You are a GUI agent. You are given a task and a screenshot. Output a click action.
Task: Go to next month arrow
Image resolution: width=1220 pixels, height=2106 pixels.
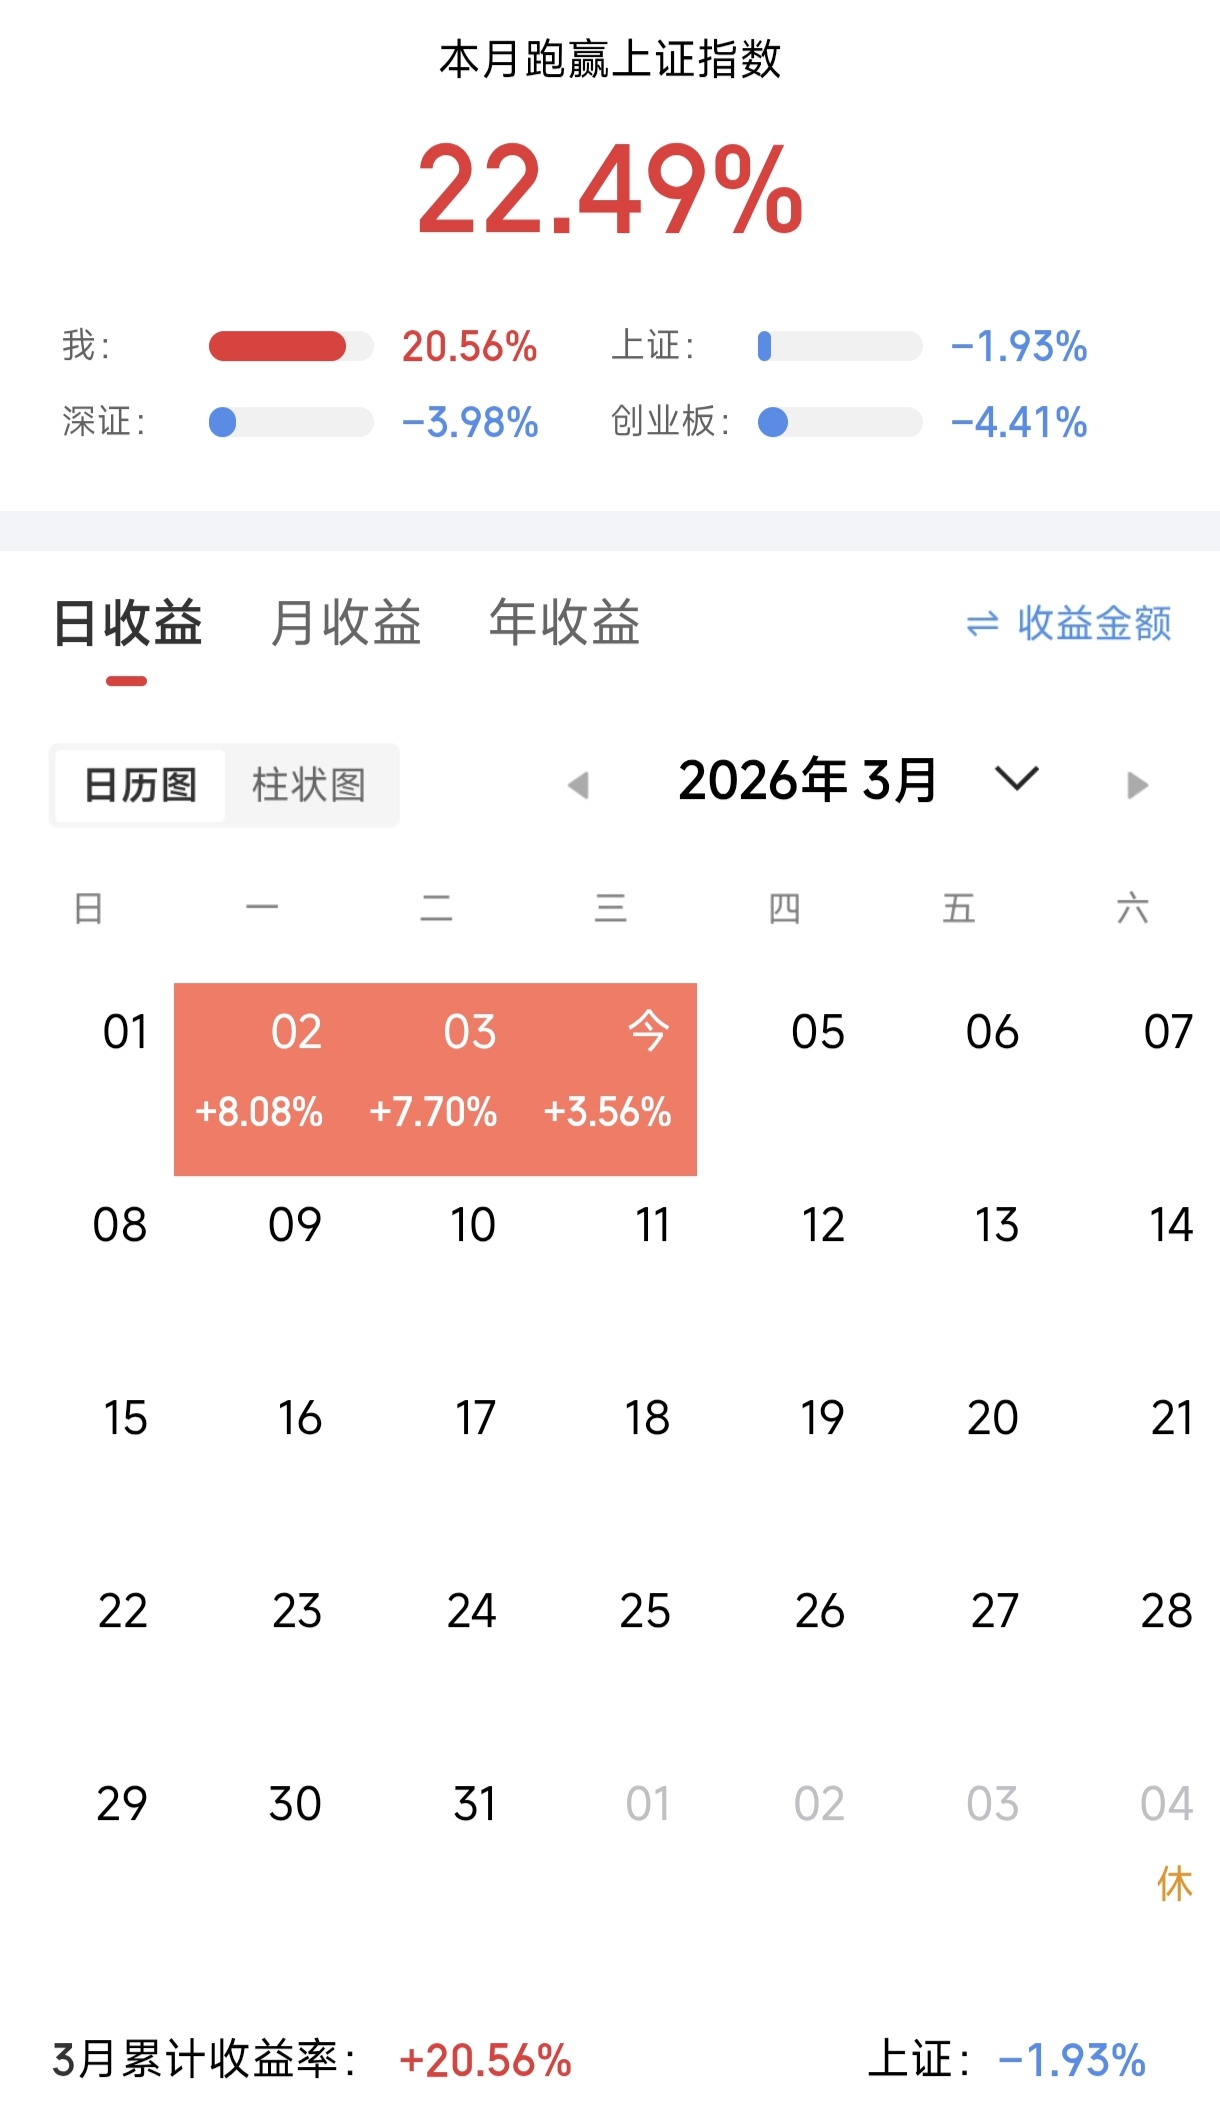point(1137,785)
